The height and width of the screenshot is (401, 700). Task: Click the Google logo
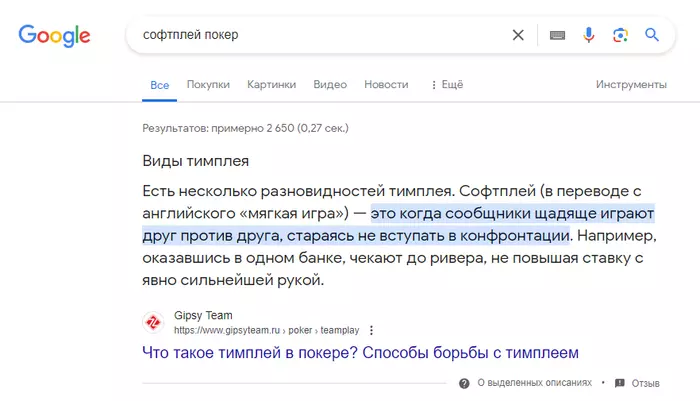tap(54, 36)
